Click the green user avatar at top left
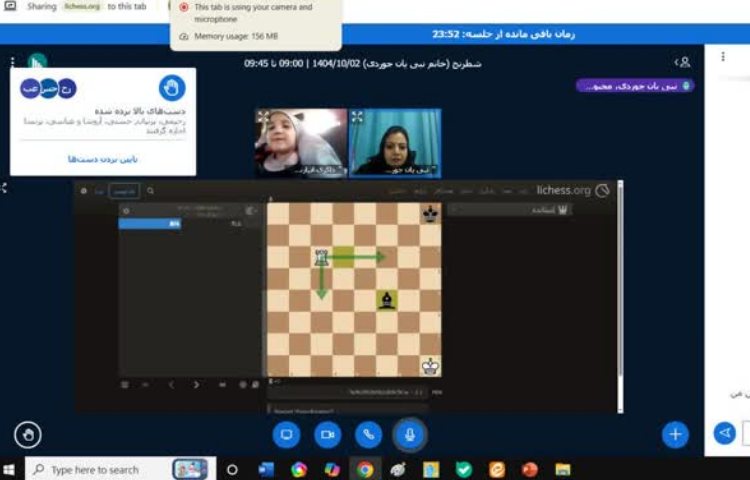 [x=37, y=61]
